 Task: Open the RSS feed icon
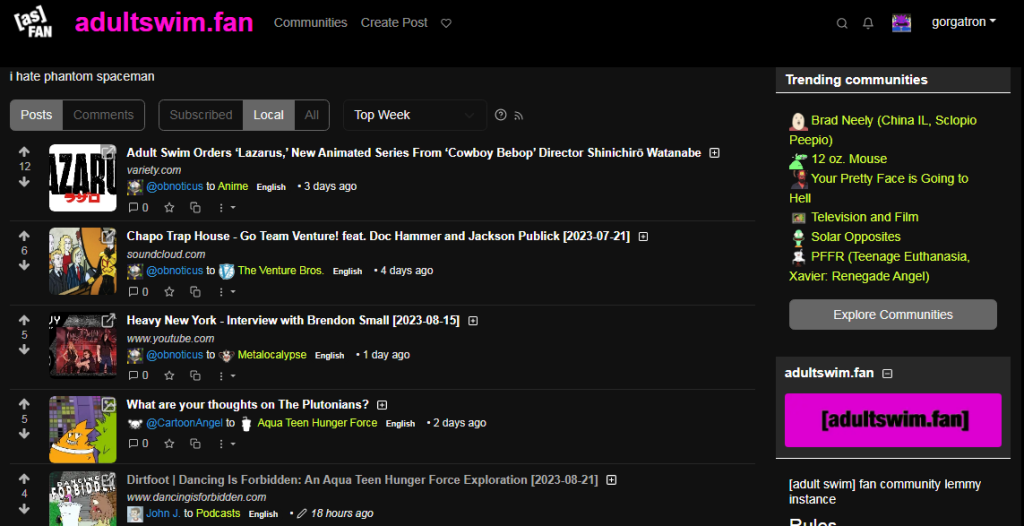pos(519,116)
